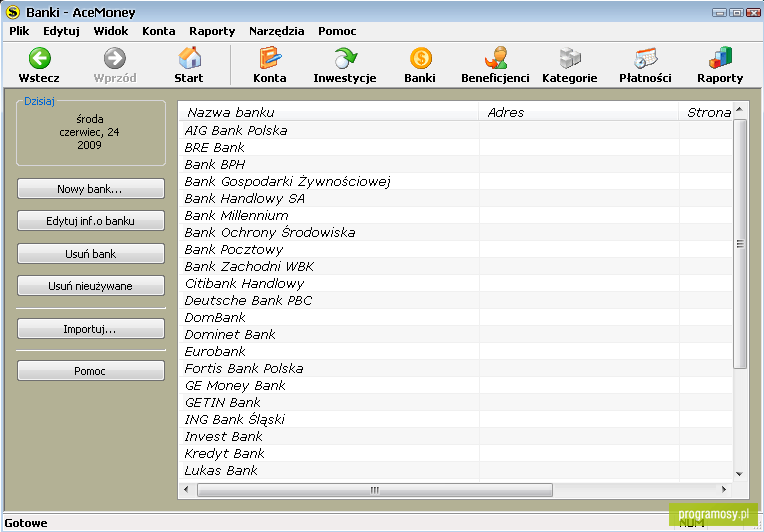Select the GETIN Bank row
This screenshot has height=532, width=764.
pos(456,402)
